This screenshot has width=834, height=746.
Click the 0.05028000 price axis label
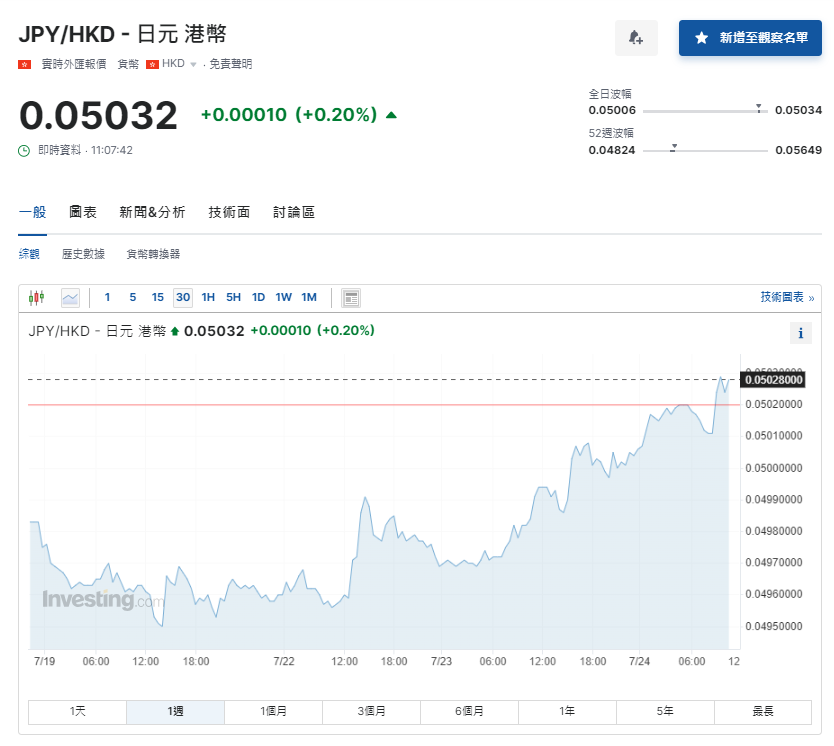[x=774, y=379]
